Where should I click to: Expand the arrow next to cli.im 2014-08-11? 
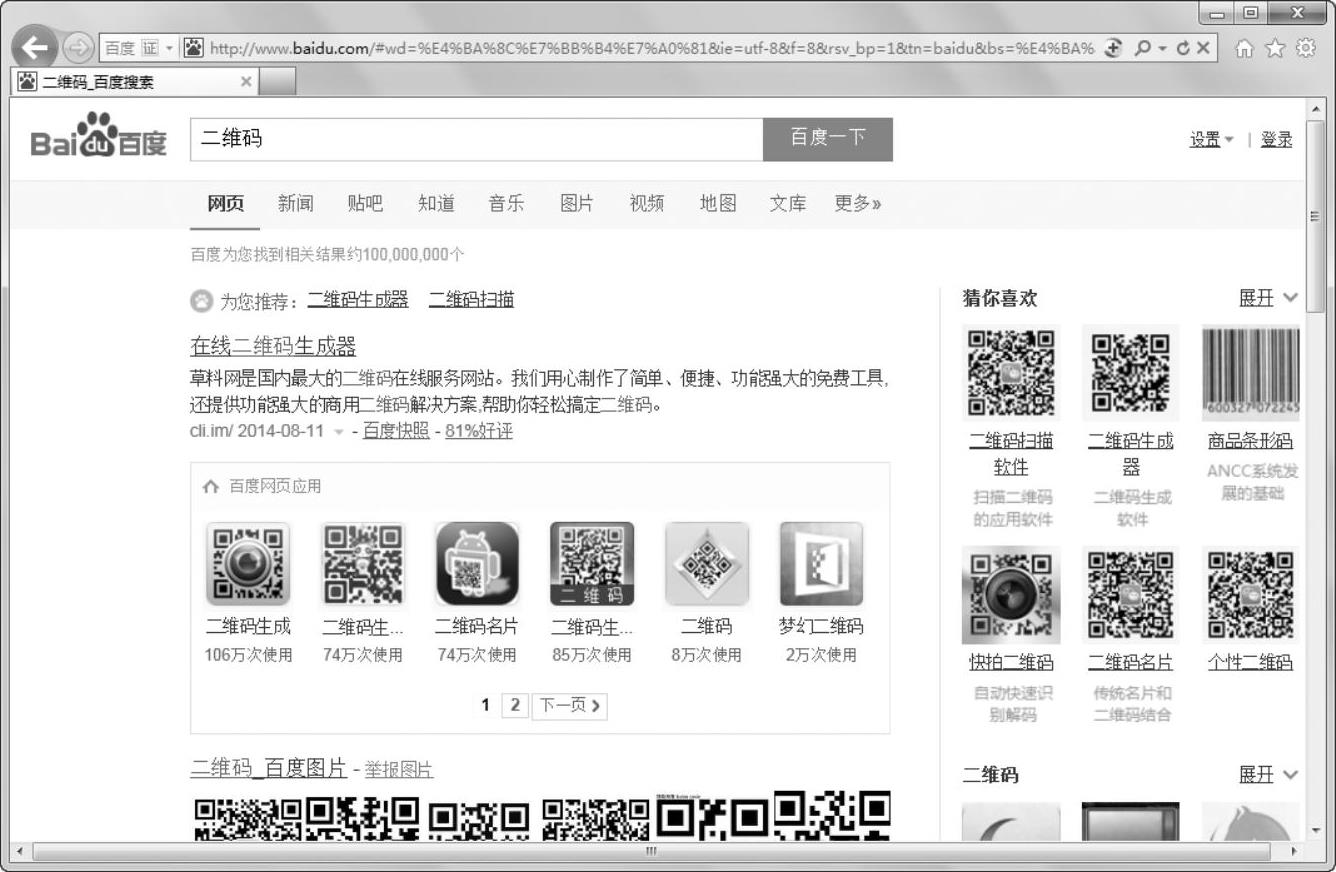339,432
